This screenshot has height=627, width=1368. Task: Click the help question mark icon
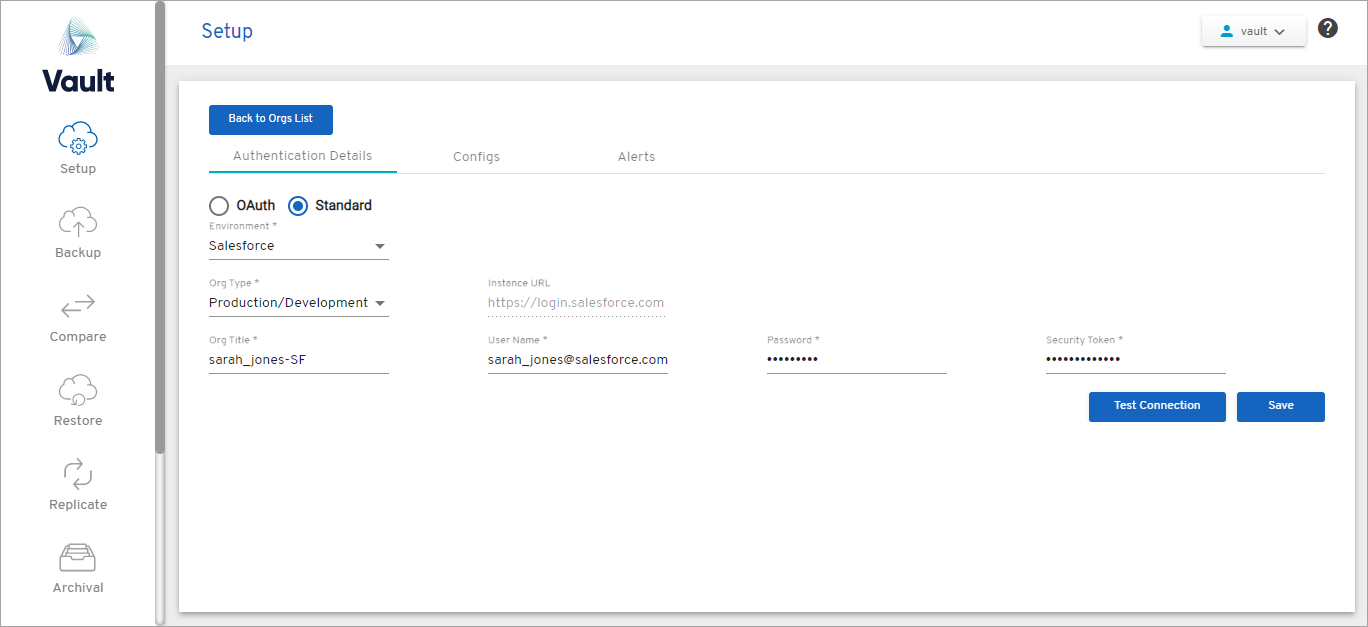click(x=1328, y=28)
